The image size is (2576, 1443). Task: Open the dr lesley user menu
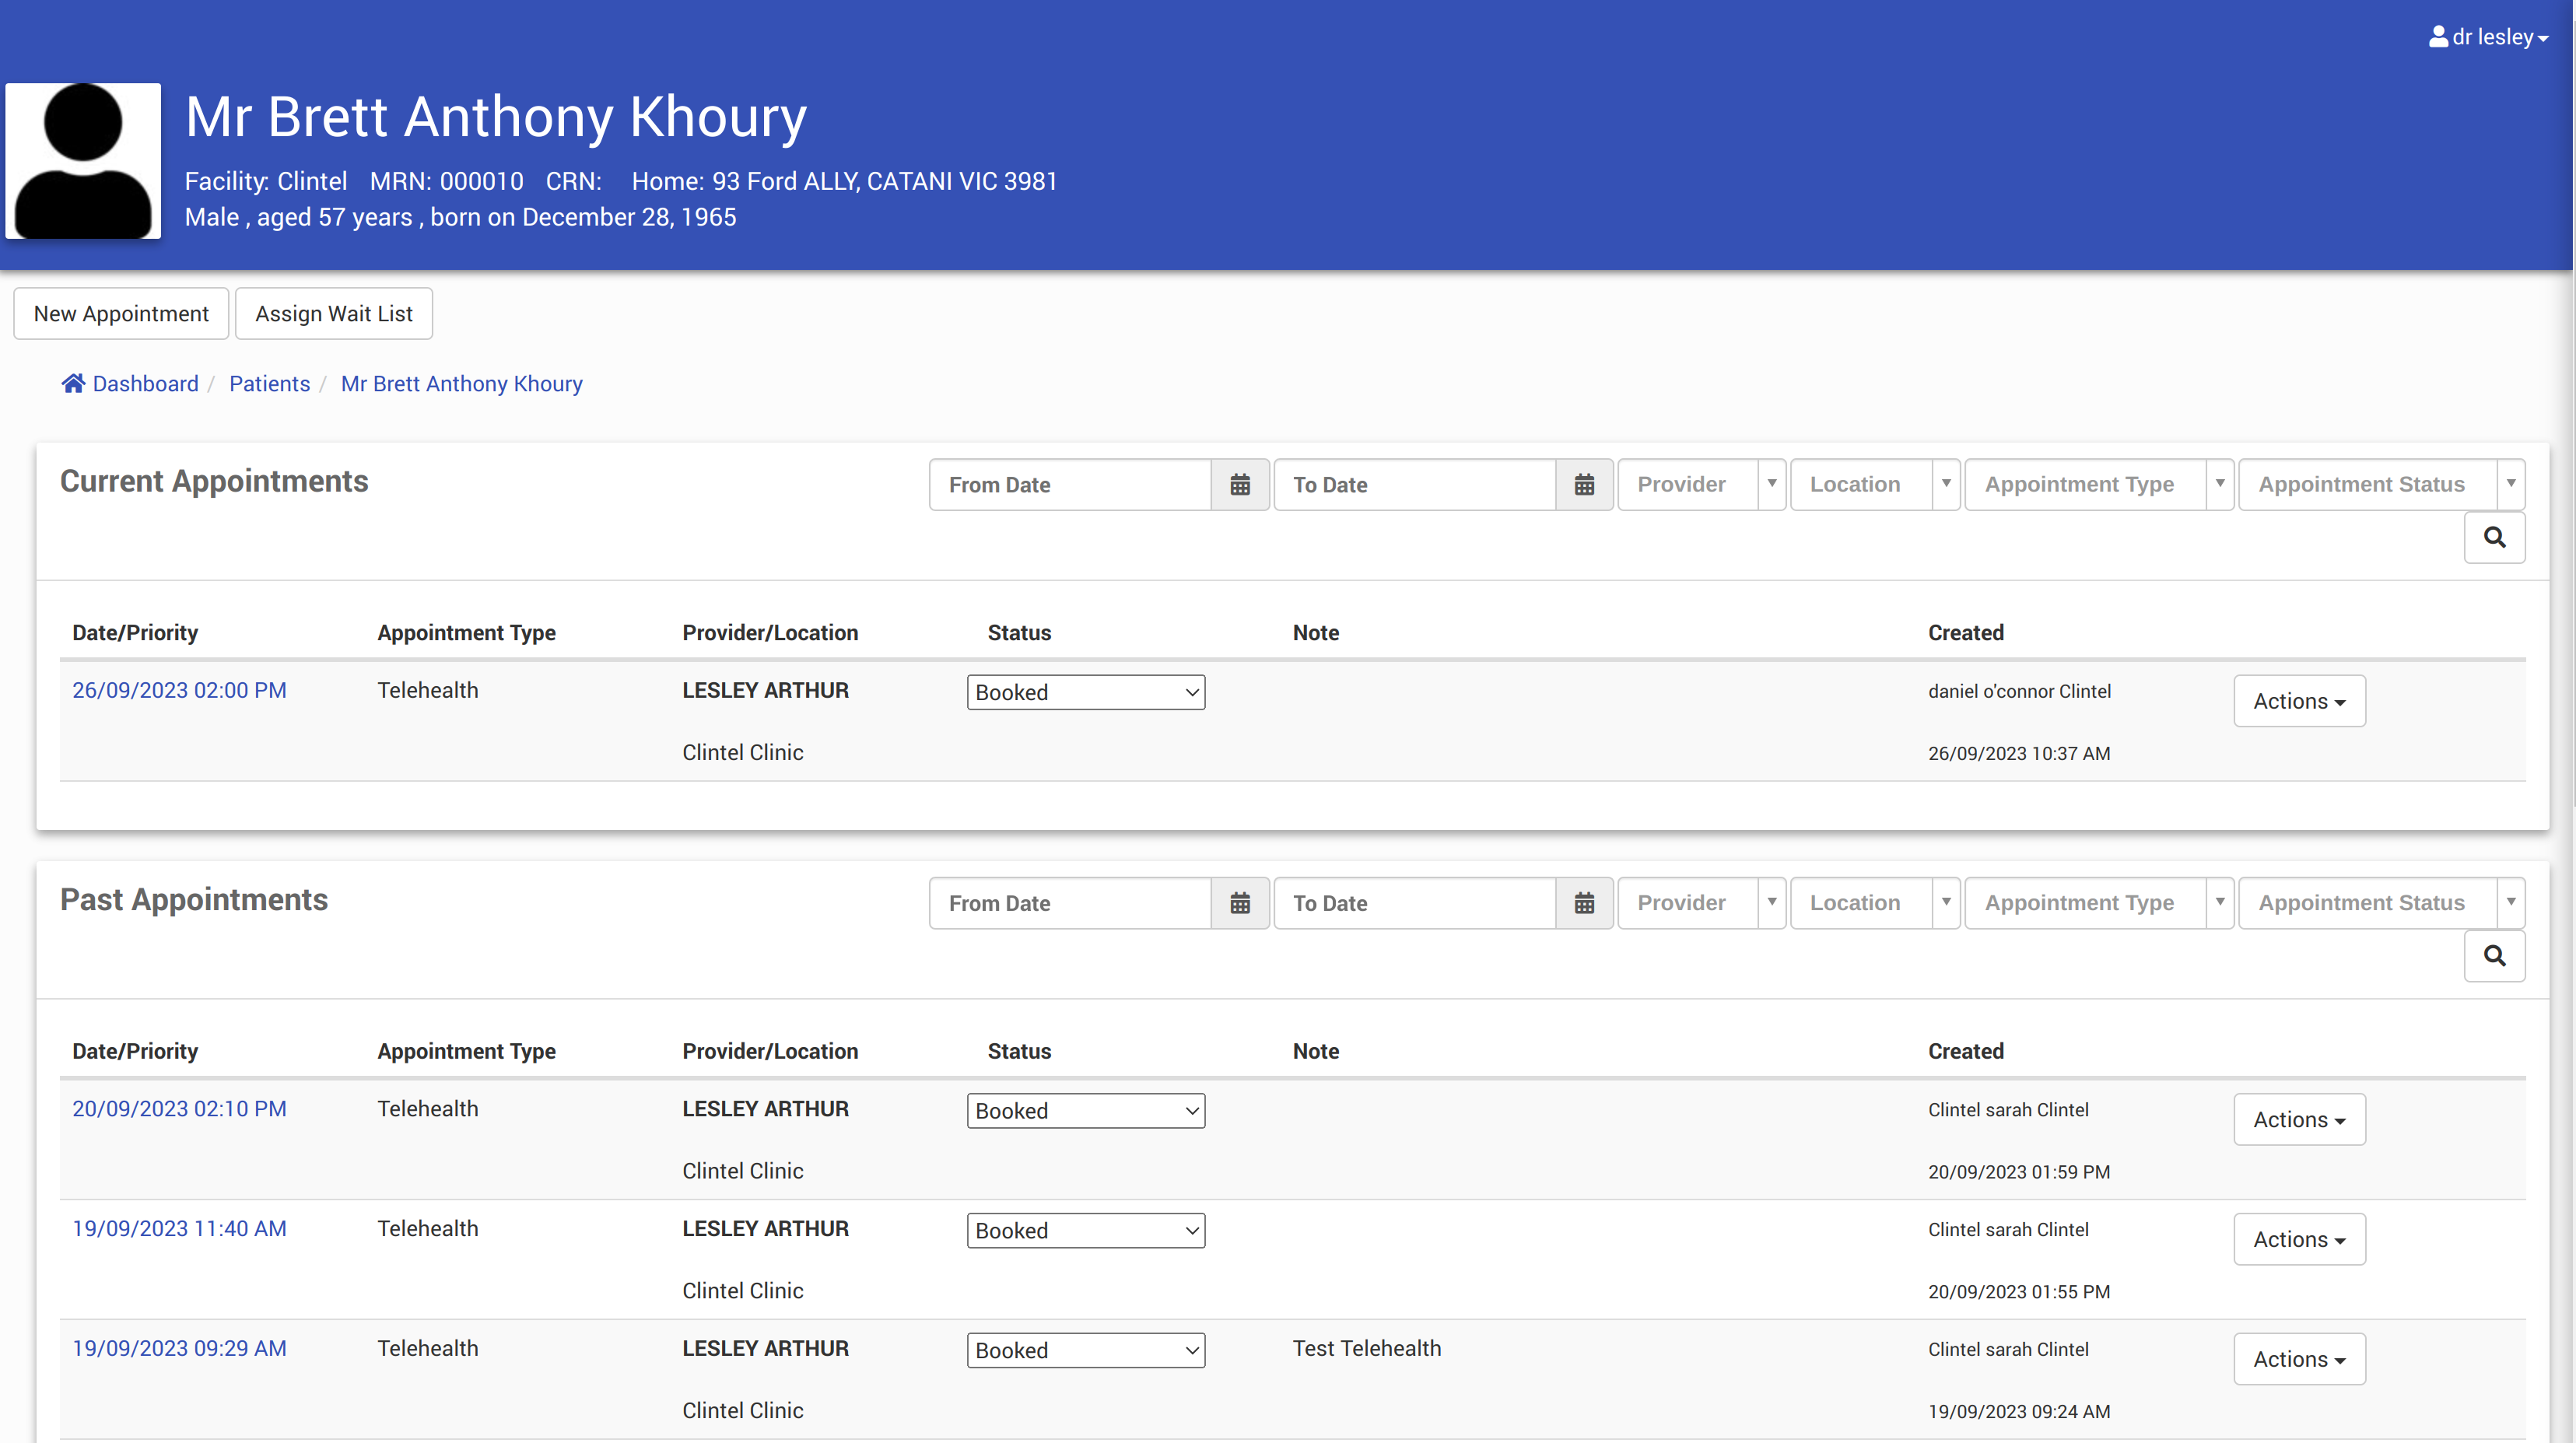click(x=2488, y=37)
